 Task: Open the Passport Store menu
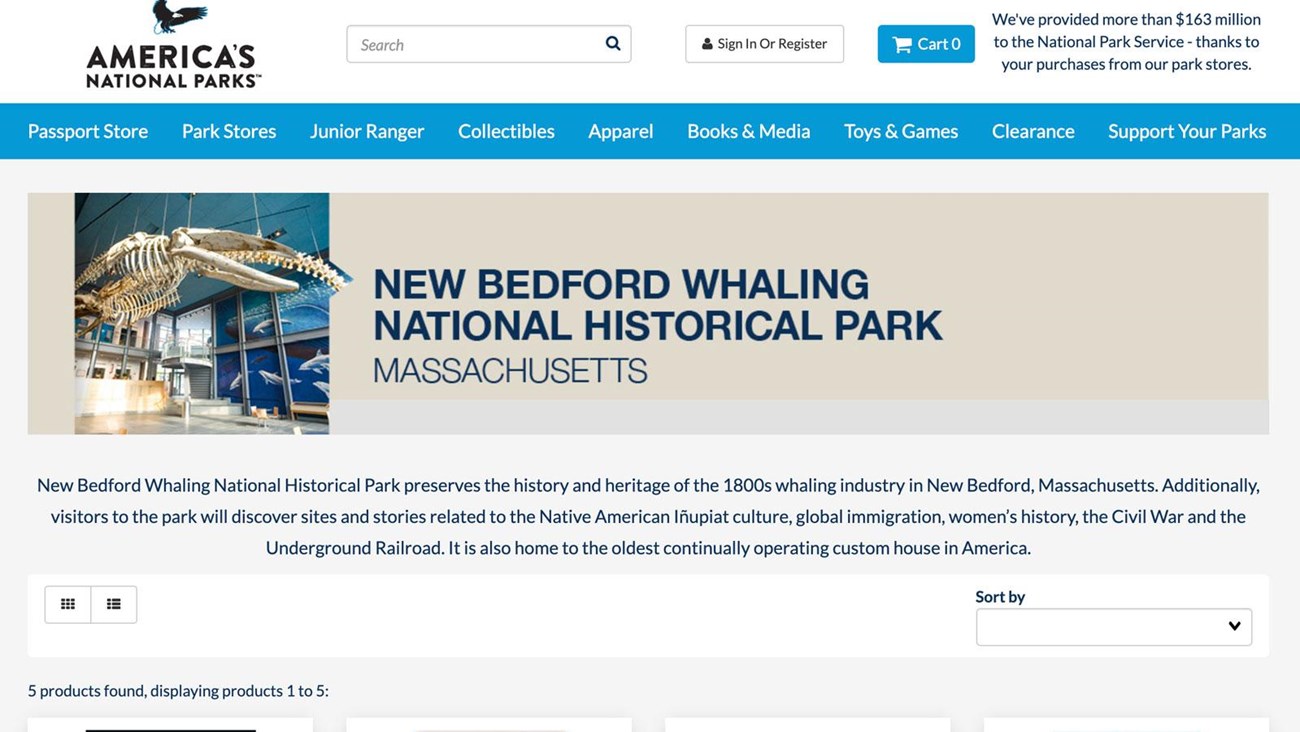click(x=88, y=131)
